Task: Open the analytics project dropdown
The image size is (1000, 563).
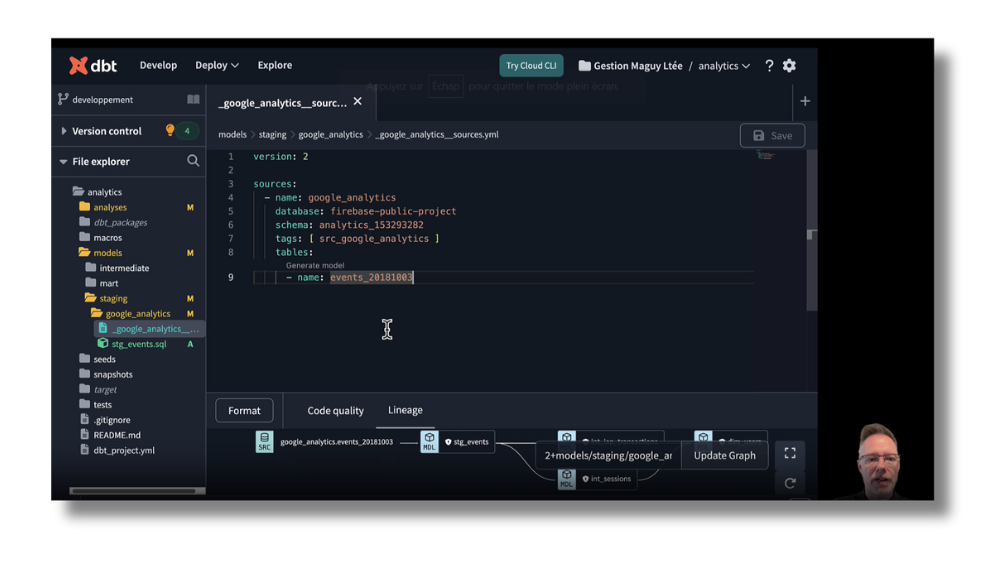Action: point(724,66)
